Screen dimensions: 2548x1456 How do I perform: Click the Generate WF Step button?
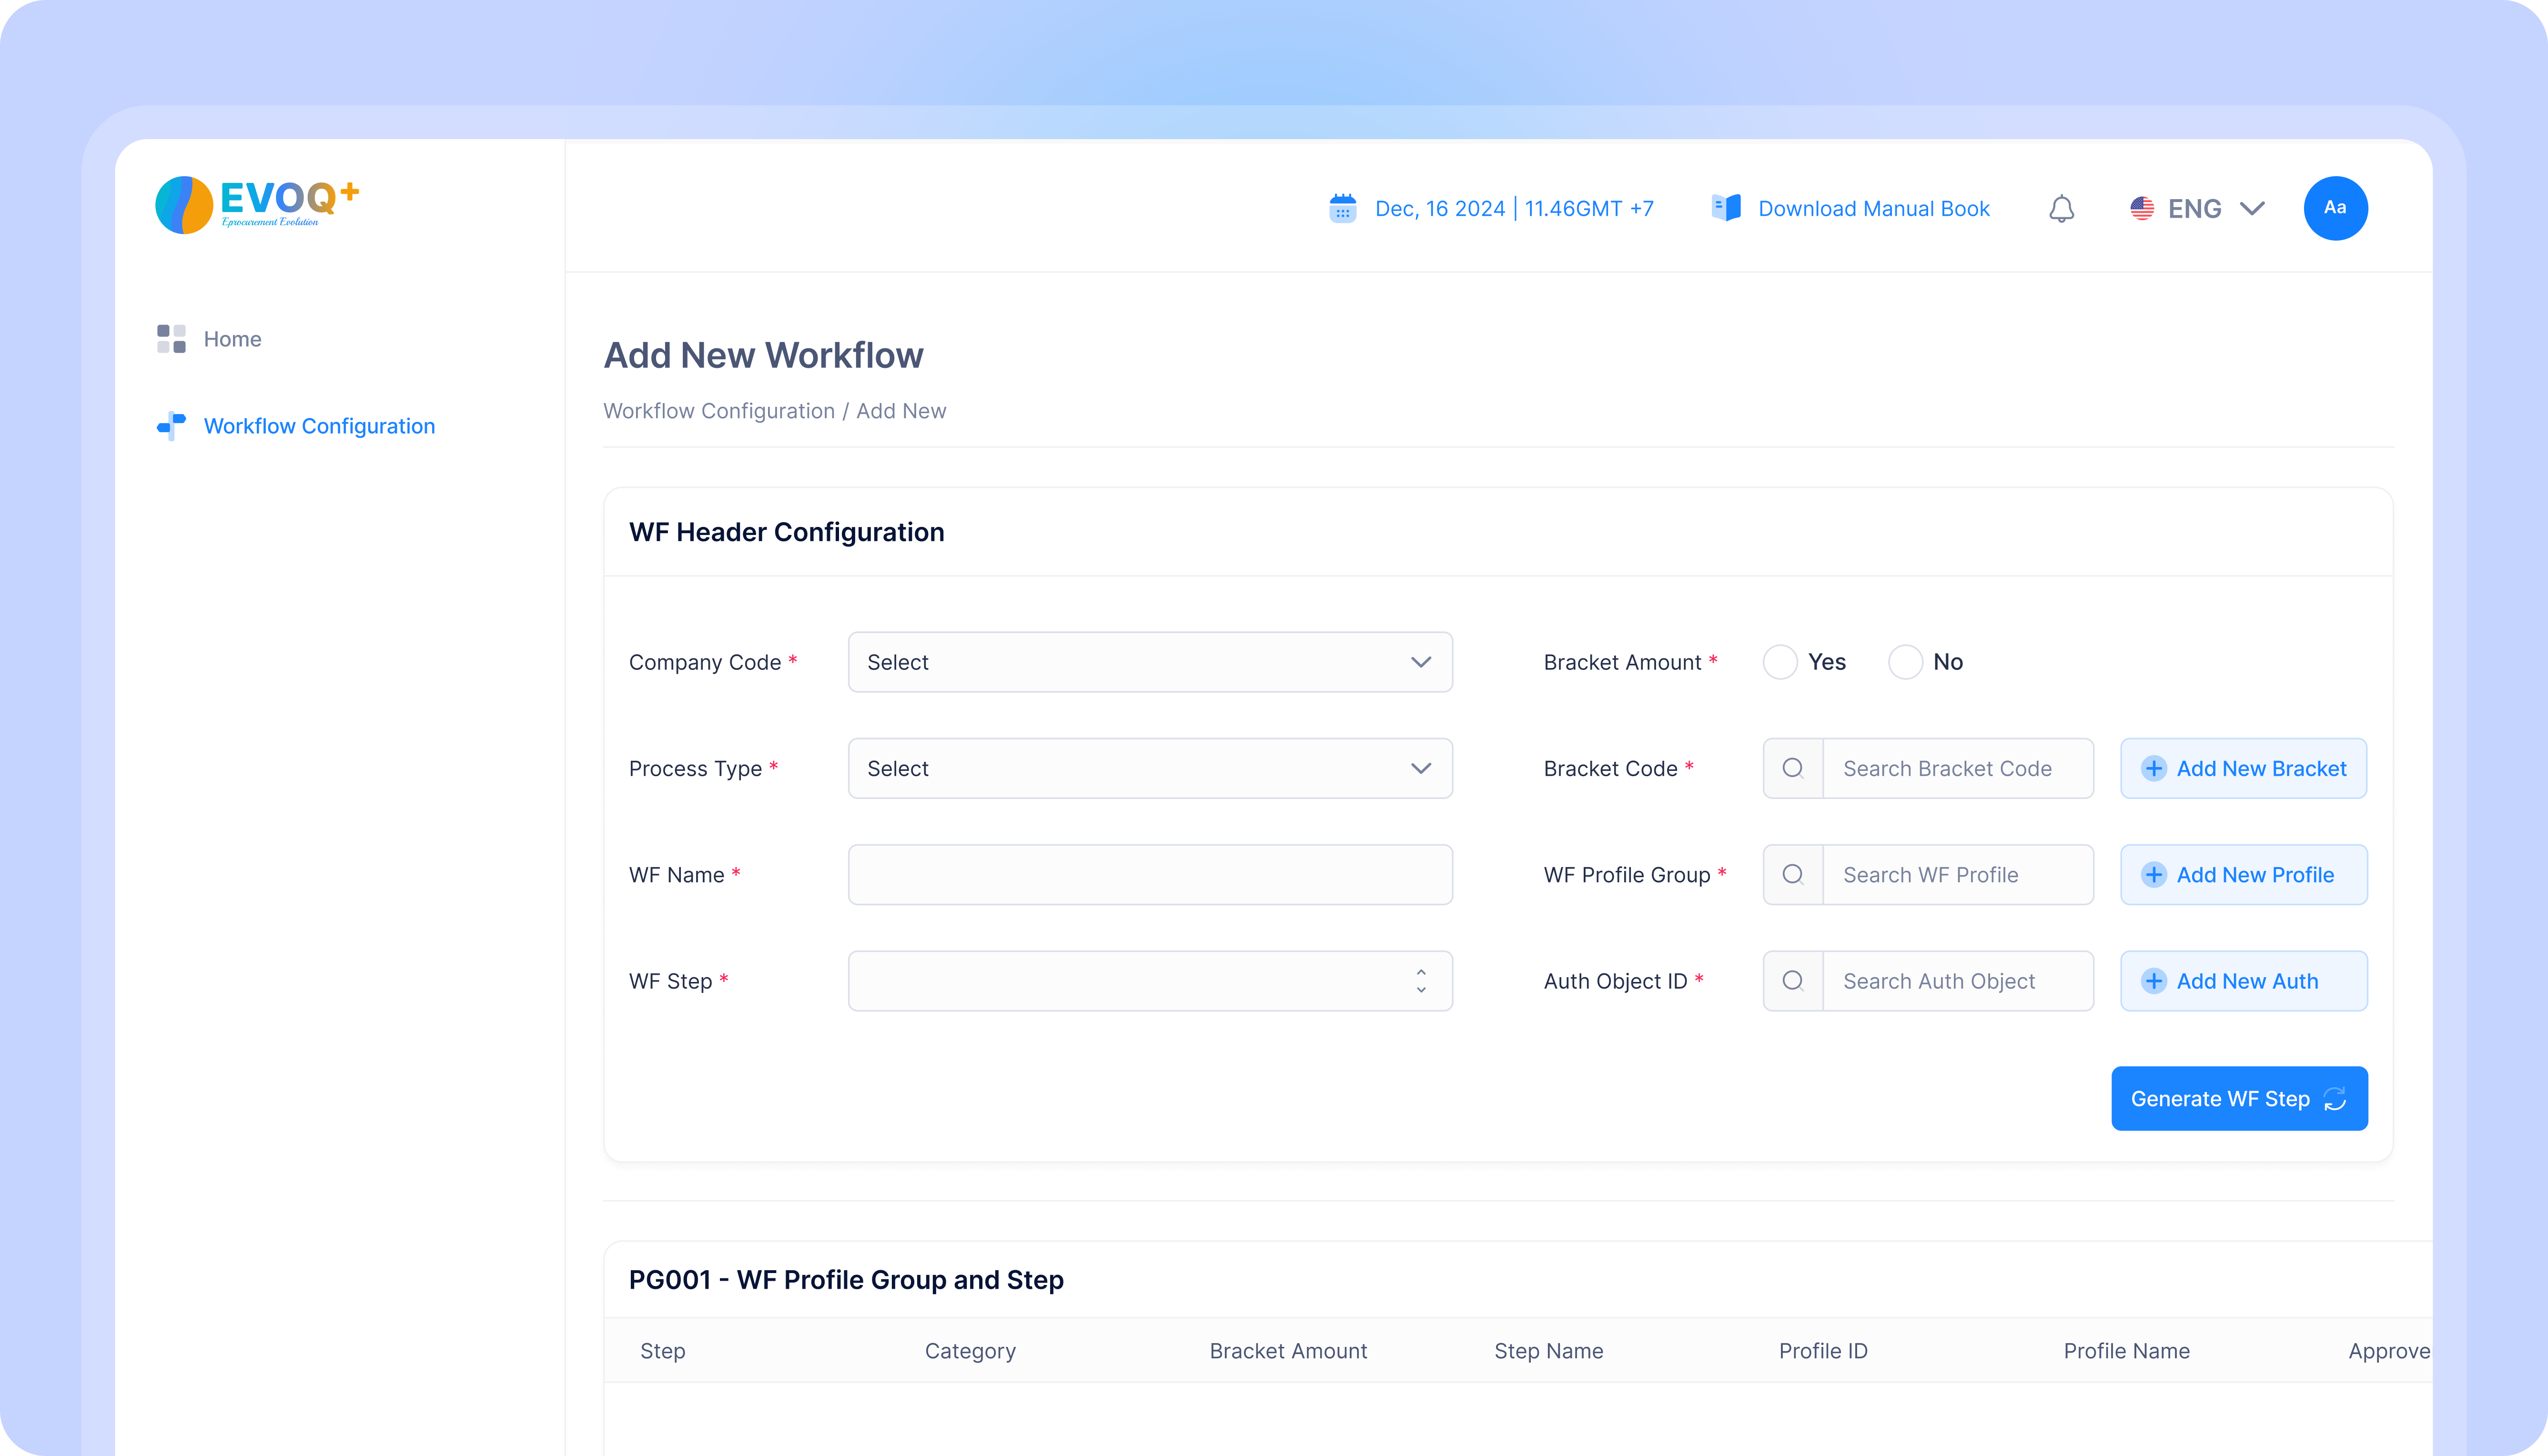pyautogui.click(x=2239, y=1098)
